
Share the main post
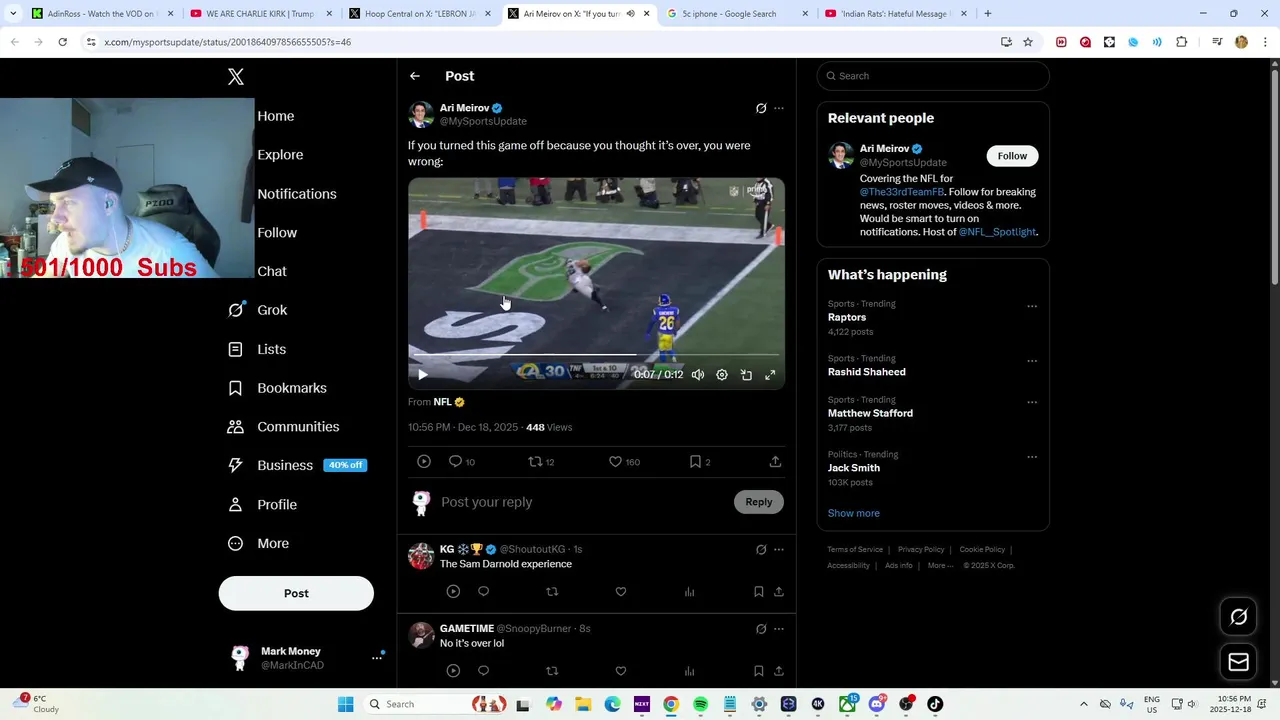(775, 462)
